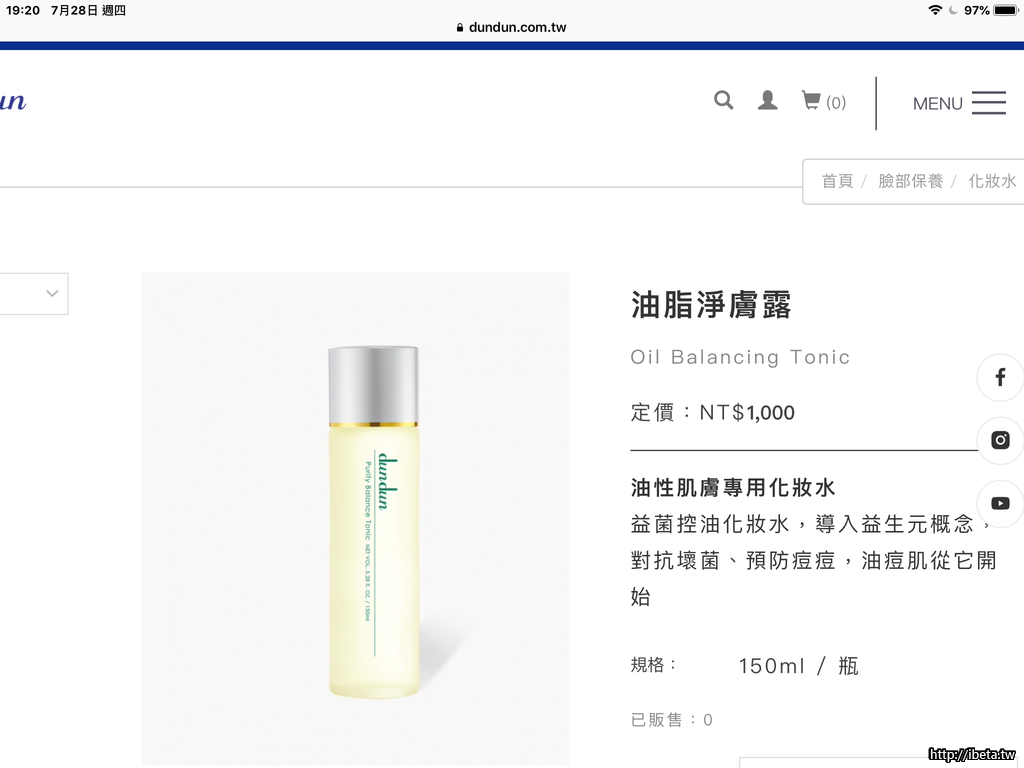Select 化妝水 breadcrumb link
The width and height of the screenshot is (1024, 768).
[991, 181]
